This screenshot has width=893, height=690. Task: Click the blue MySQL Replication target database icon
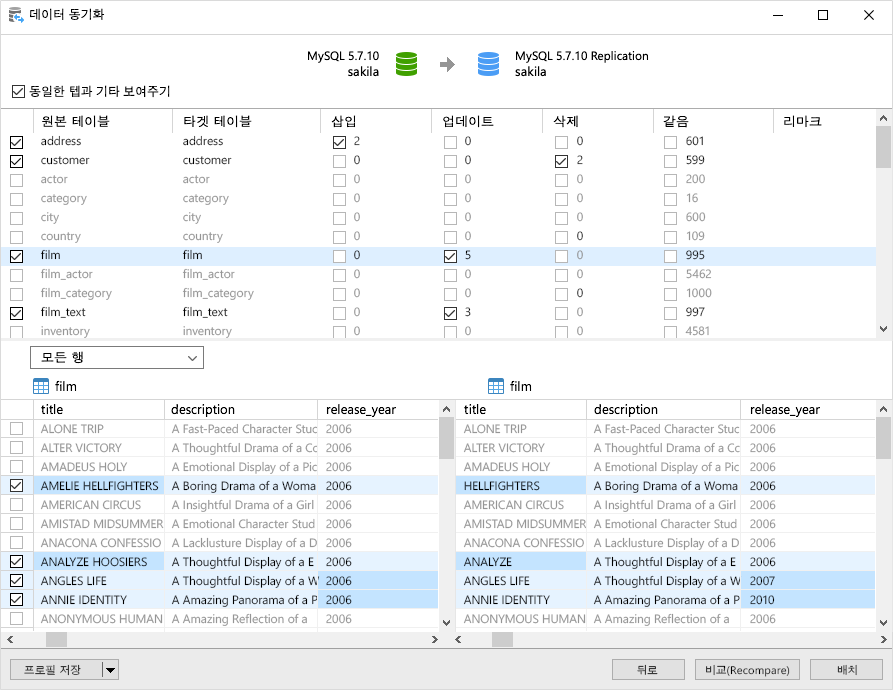[488, 61]
